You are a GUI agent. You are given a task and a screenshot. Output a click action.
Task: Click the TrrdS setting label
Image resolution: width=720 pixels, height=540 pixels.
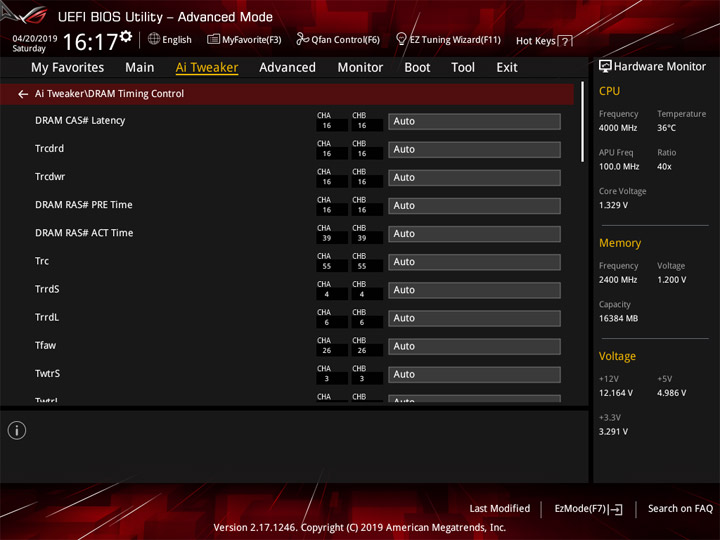[47, 289]
